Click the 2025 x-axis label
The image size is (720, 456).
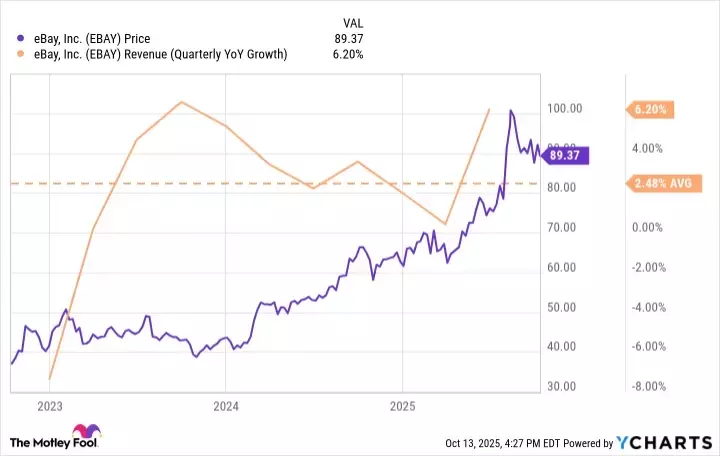coord(402,407)
